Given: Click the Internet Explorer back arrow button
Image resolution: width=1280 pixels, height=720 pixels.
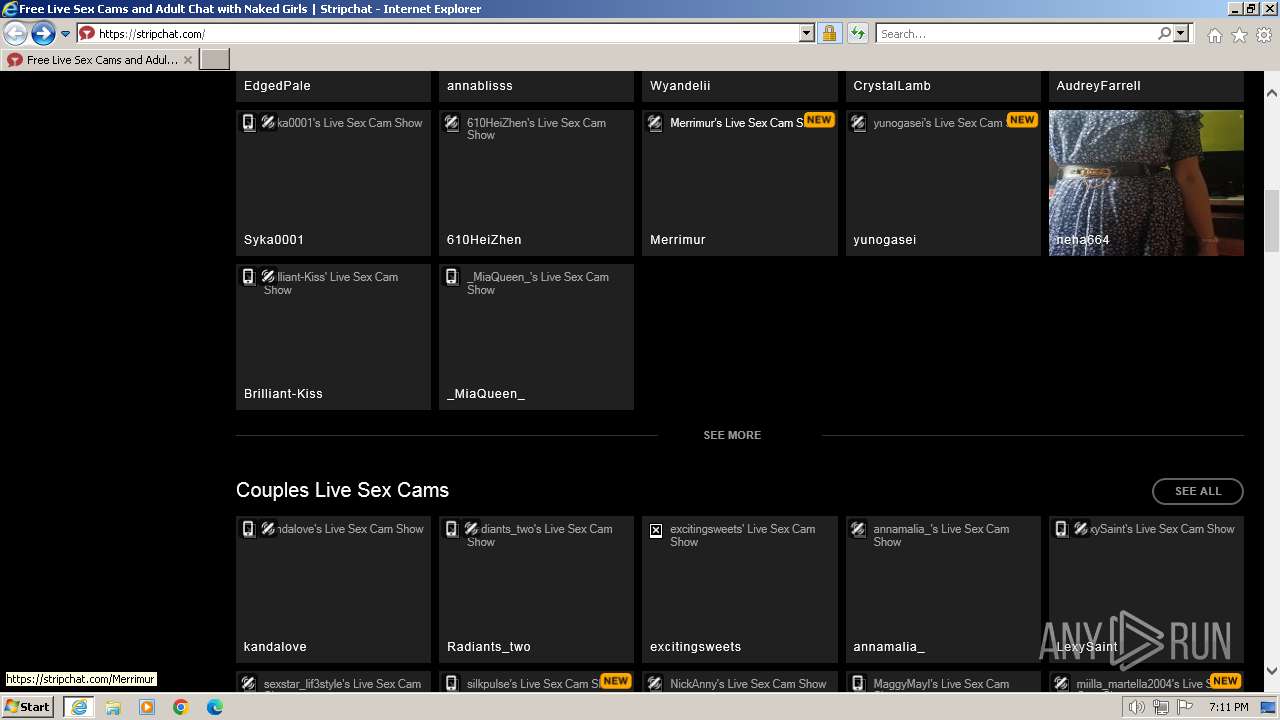Looking at the screenshot, I should tap(15, 34).
